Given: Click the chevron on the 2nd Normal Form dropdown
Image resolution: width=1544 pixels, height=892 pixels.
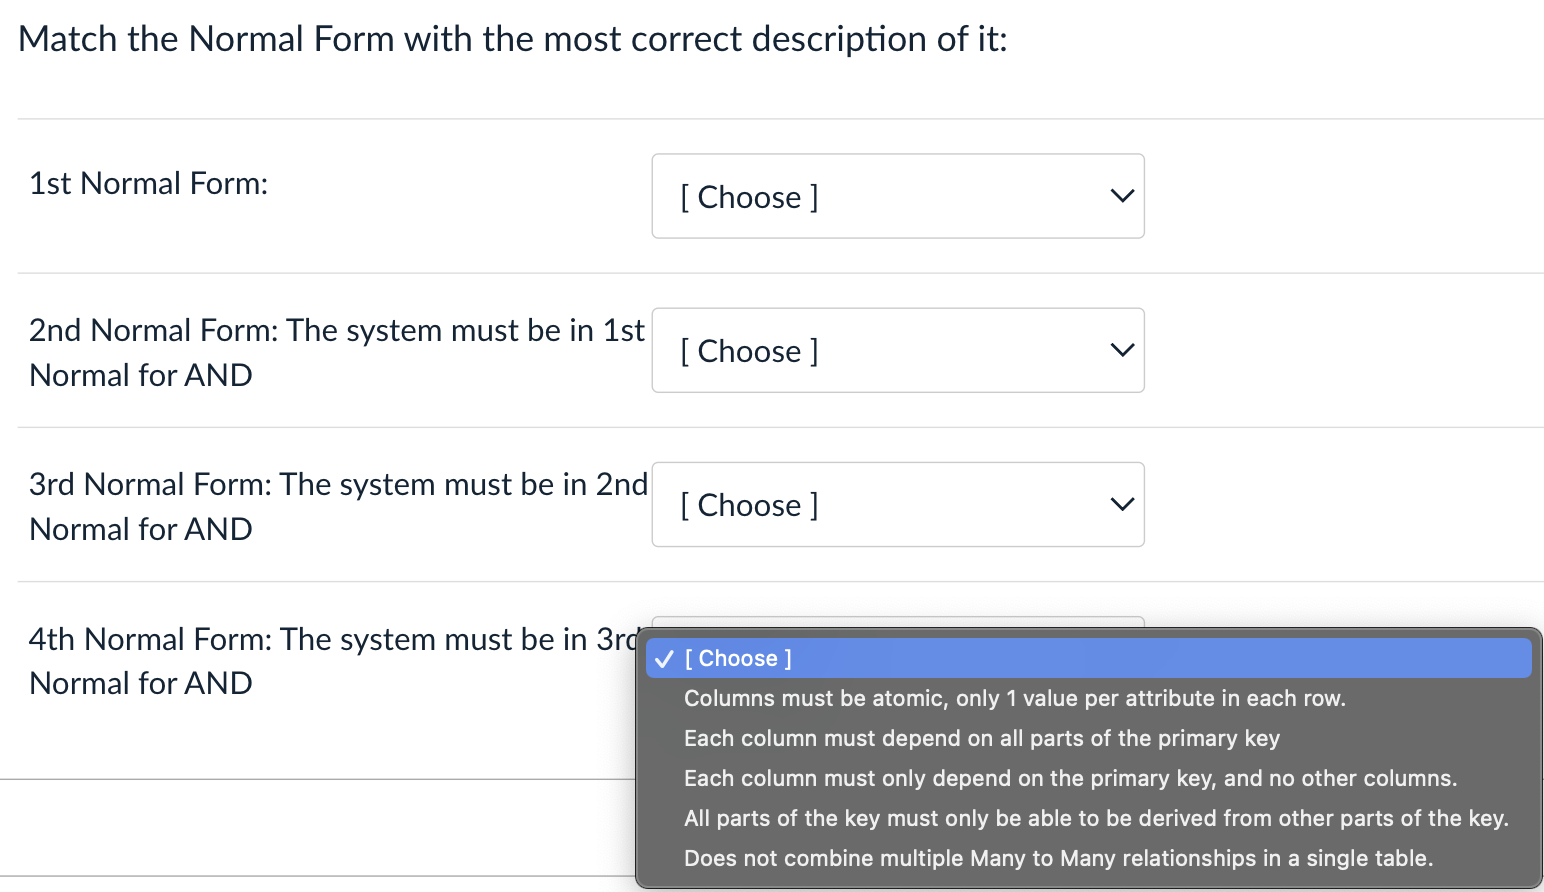Looking at the screenshot, I should [x=1120, y=350].
